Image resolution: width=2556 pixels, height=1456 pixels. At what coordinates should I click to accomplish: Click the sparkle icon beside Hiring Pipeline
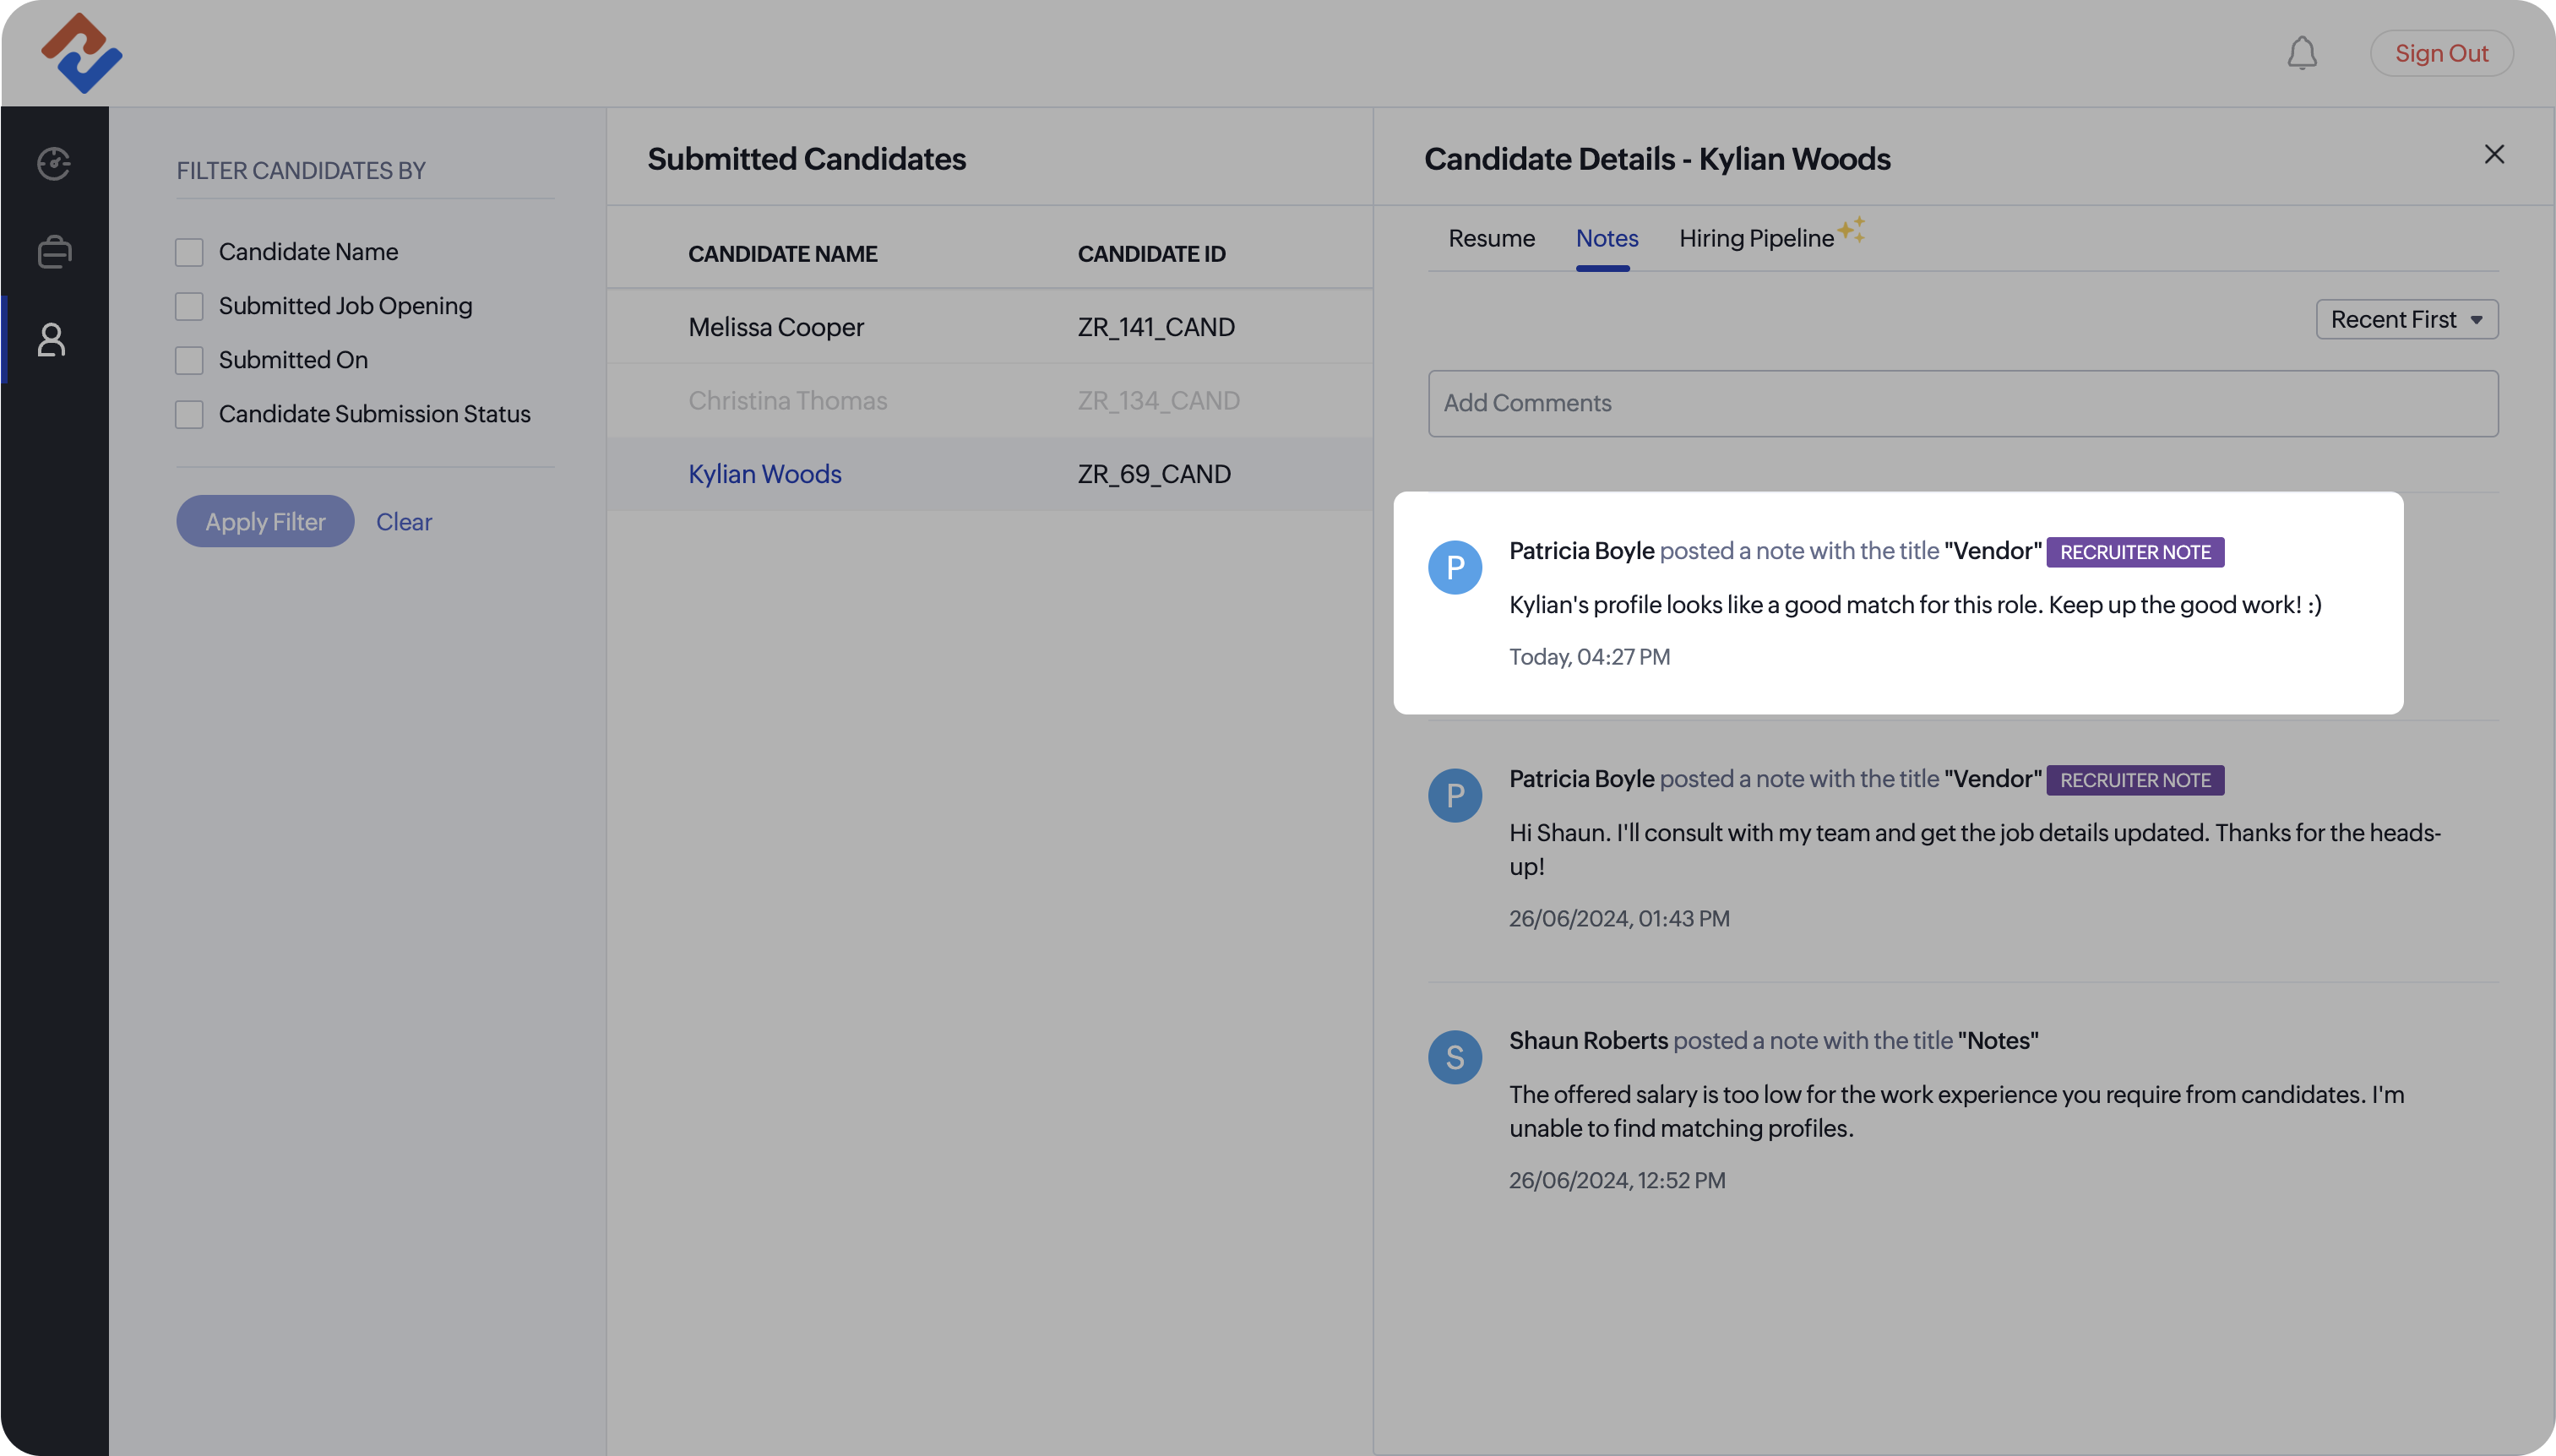coord(1852,229)
